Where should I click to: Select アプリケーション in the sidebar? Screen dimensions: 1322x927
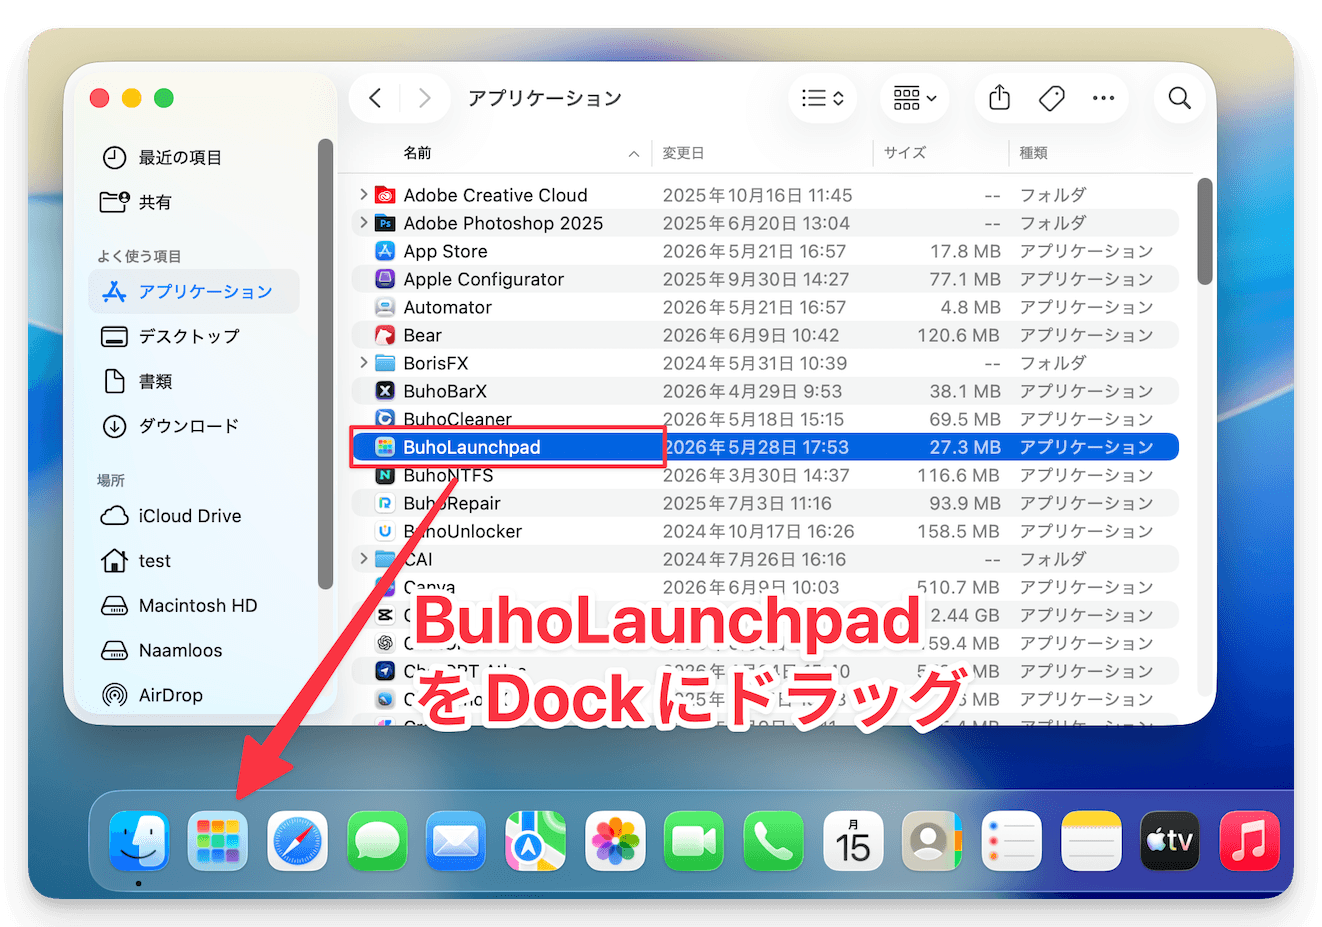point(195,291)
